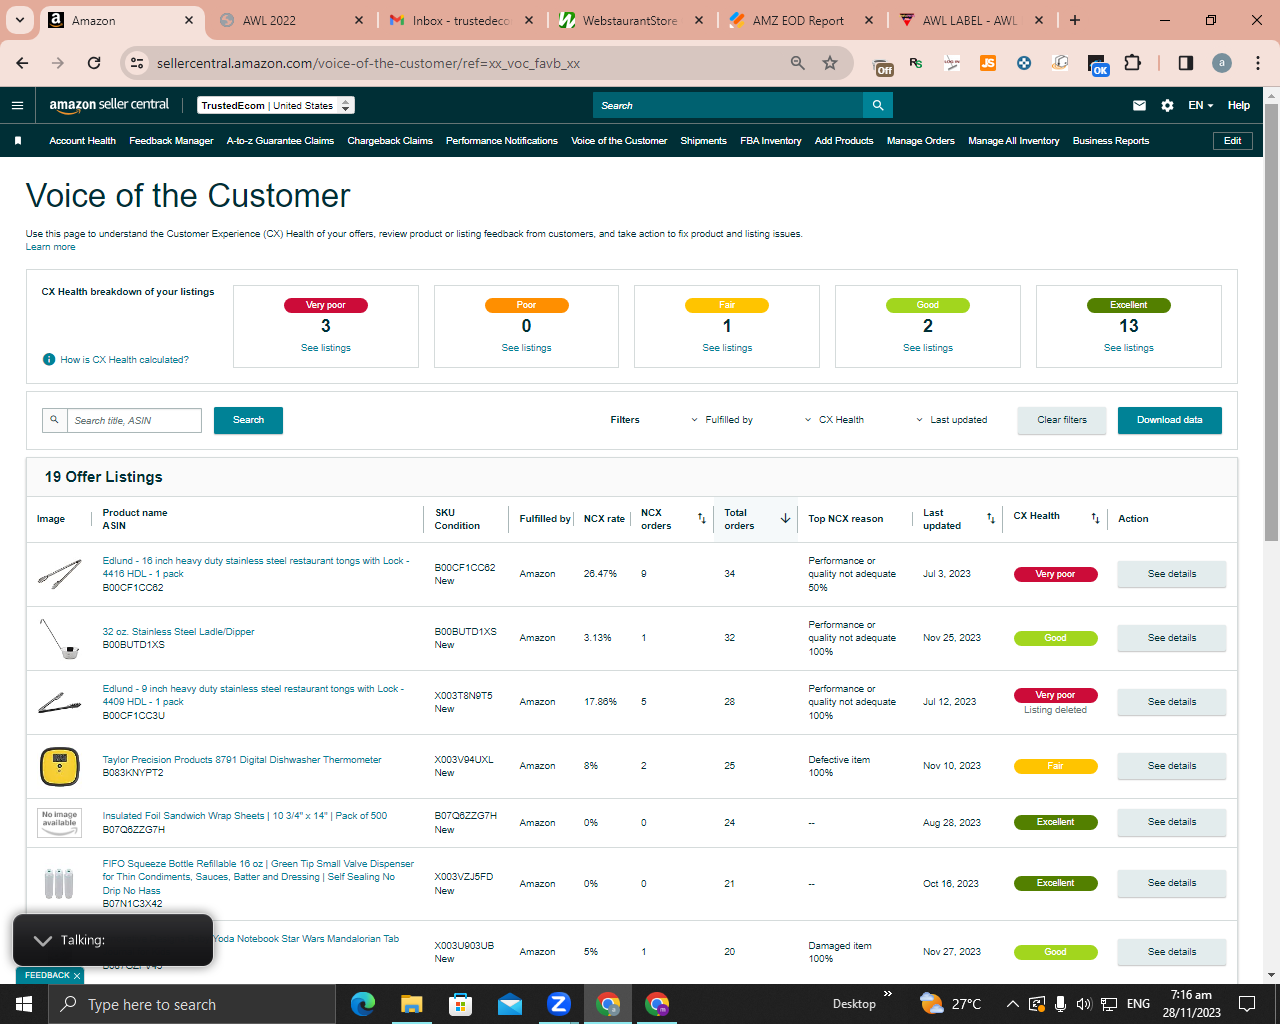Click the Windows taskbar search box
This screenshot has width=1280, height=1024.
[192, 1004]
